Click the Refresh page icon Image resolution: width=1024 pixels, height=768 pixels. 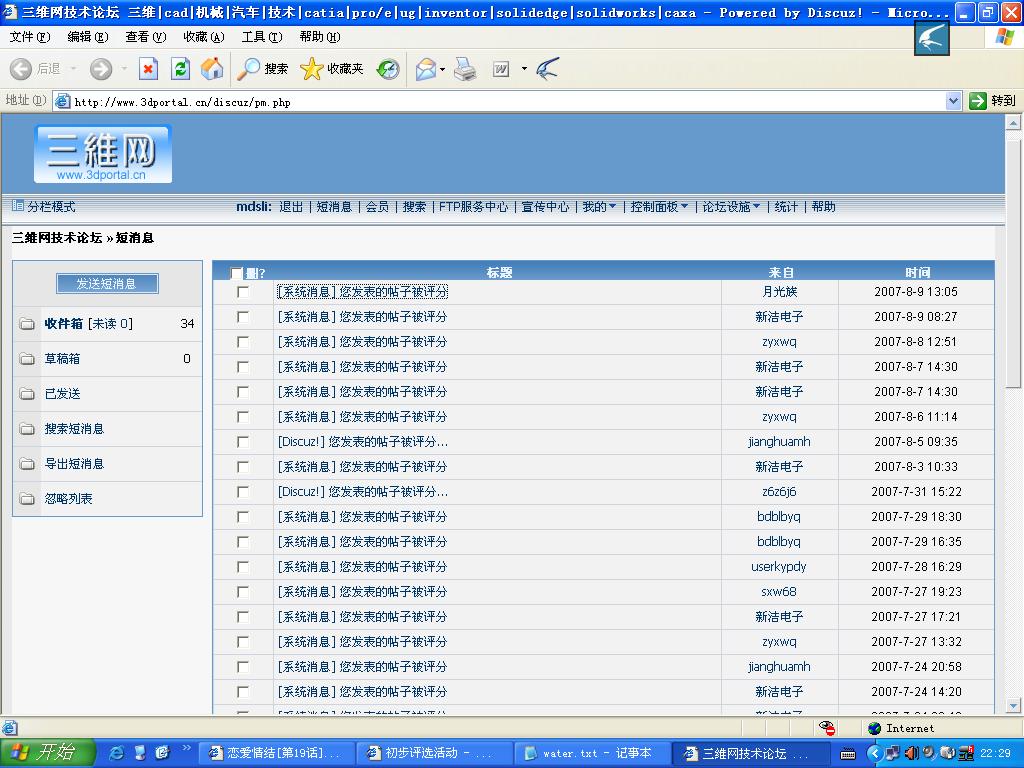click(x=180, y=69)
